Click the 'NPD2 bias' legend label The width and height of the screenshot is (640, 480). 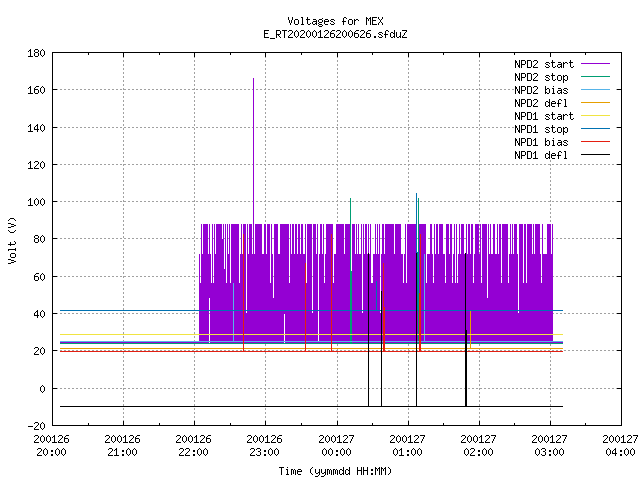pyautogui.click(x=541, y=90)
